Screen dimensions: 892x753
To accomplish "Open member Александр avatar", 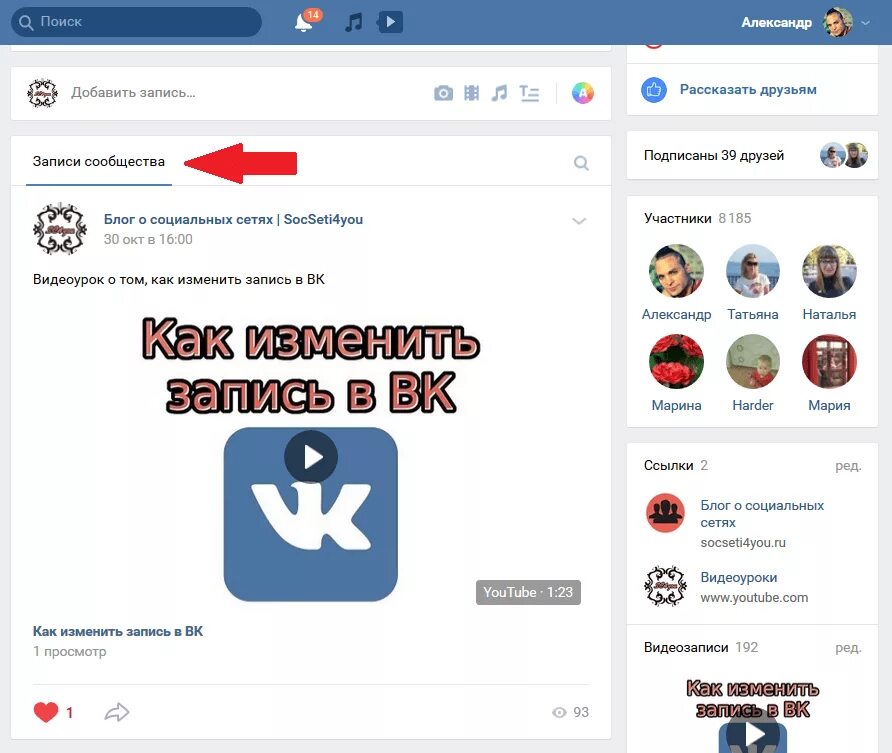I will pyautogui.click(x=676, y=271).
